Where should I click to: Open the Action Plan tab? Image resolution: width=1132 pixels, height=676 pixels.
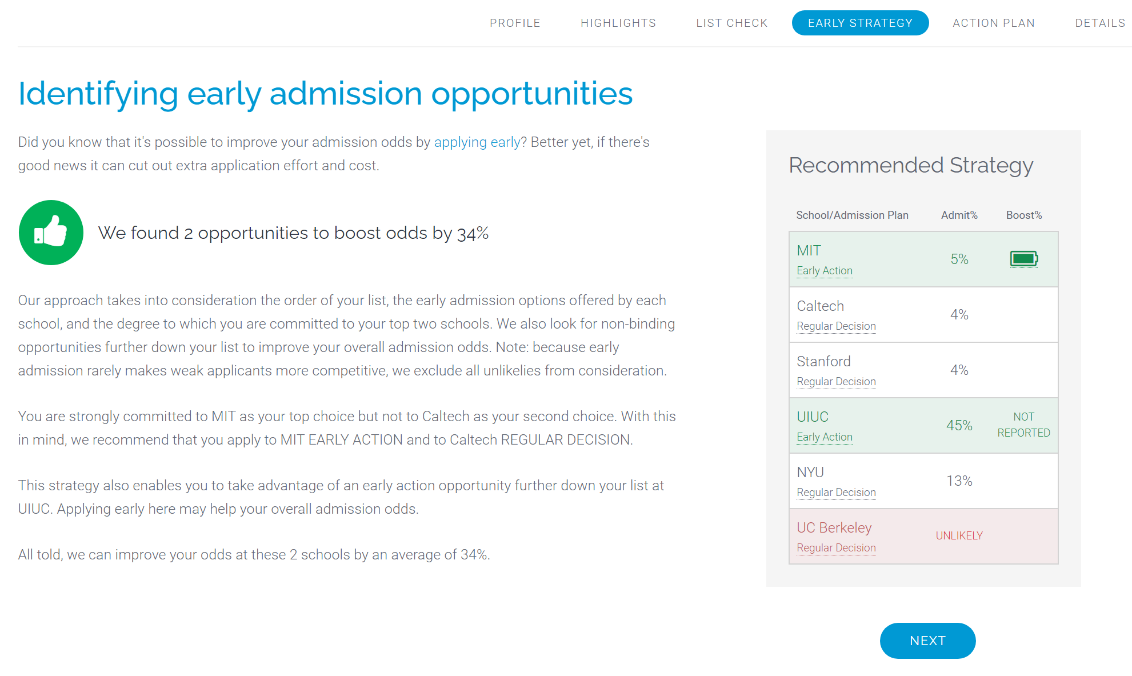coord(993,23)
